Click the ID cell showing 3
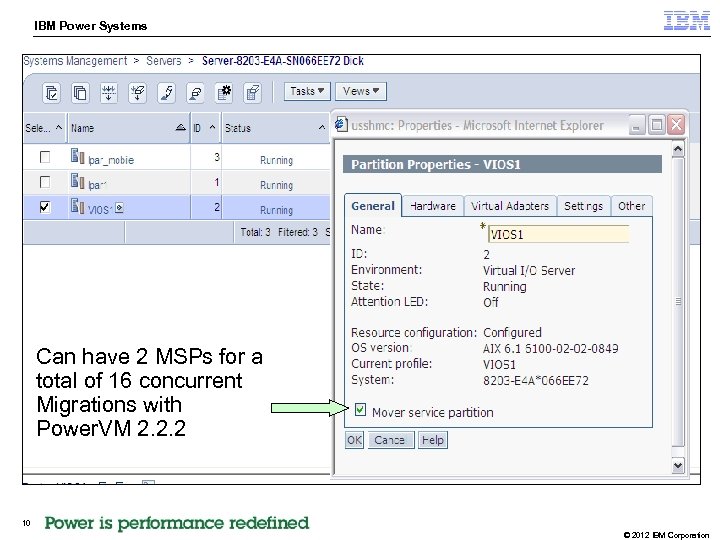The width and height of the screenshot is (720, 540). pos(217,158)
